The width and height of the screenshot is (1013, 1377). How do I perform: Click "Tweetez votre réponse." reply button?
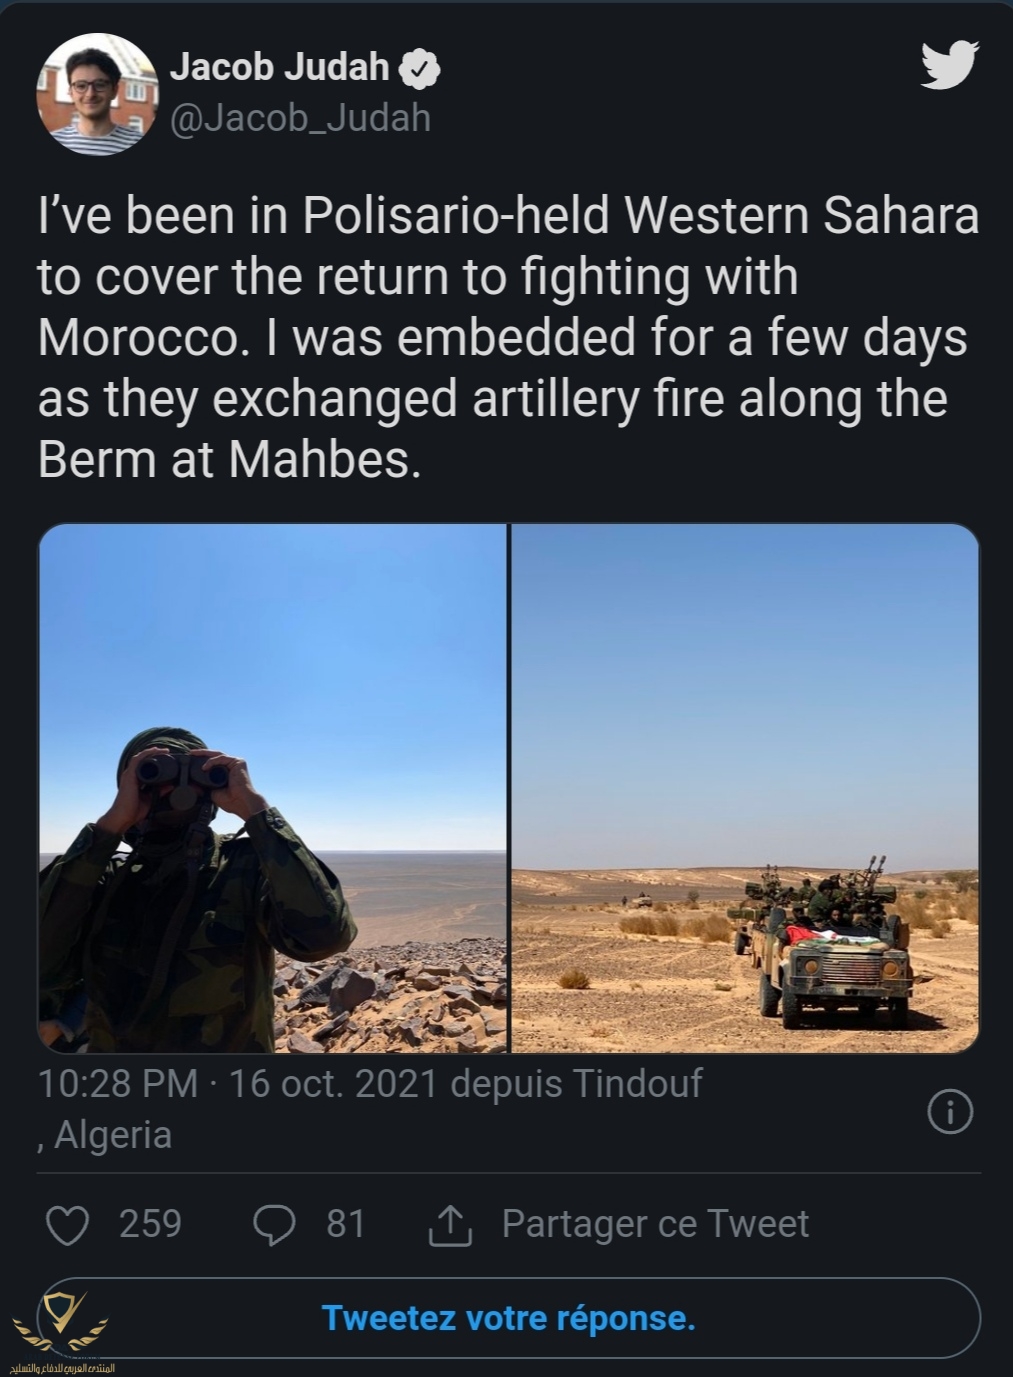[x=508, y=1318]
